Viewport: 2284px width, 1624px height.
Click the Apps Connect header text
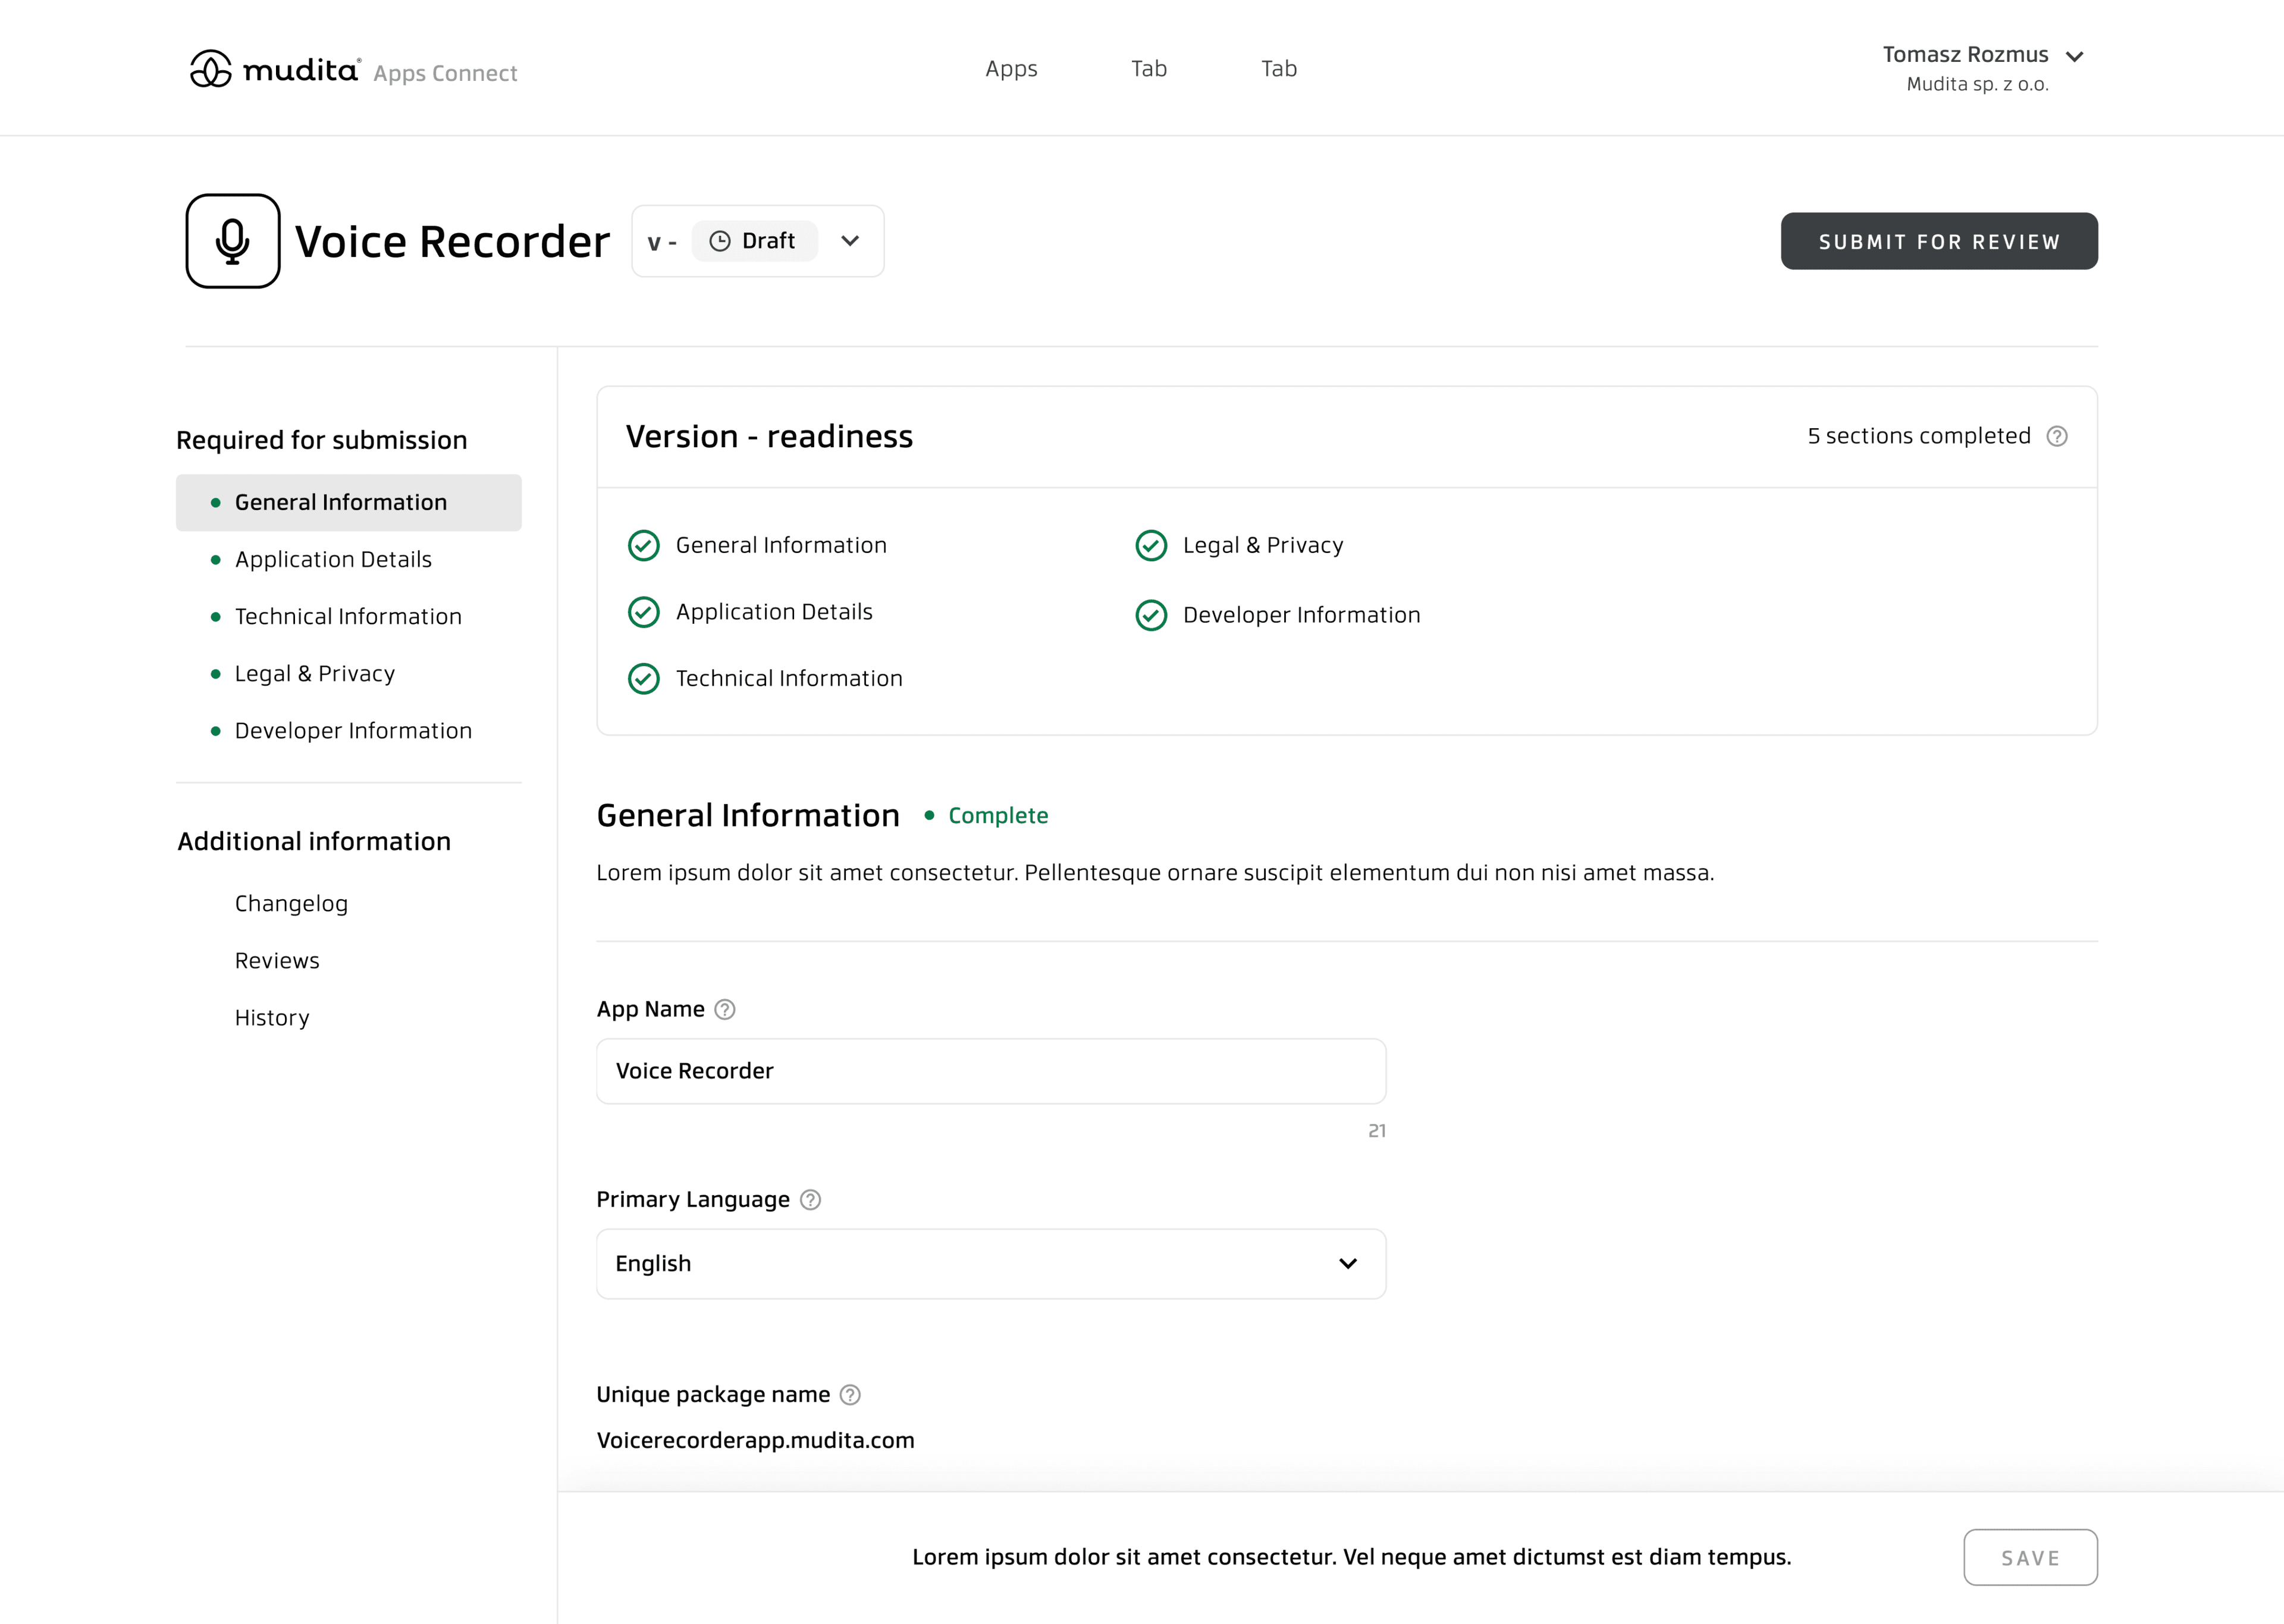click(445, 73)
